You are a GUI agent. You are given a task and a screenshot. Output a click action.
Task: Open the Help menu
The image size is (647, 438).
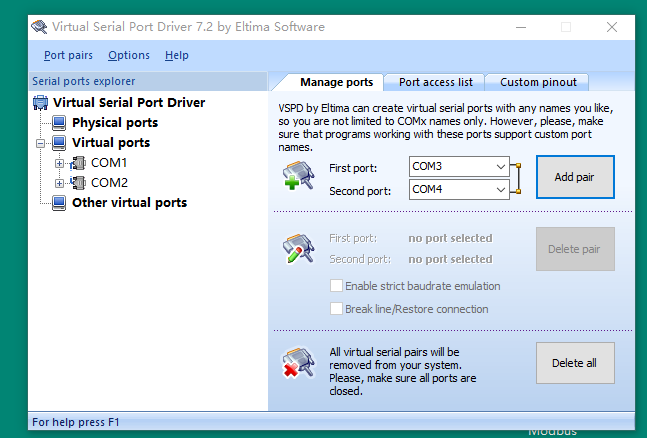point(177,55)
